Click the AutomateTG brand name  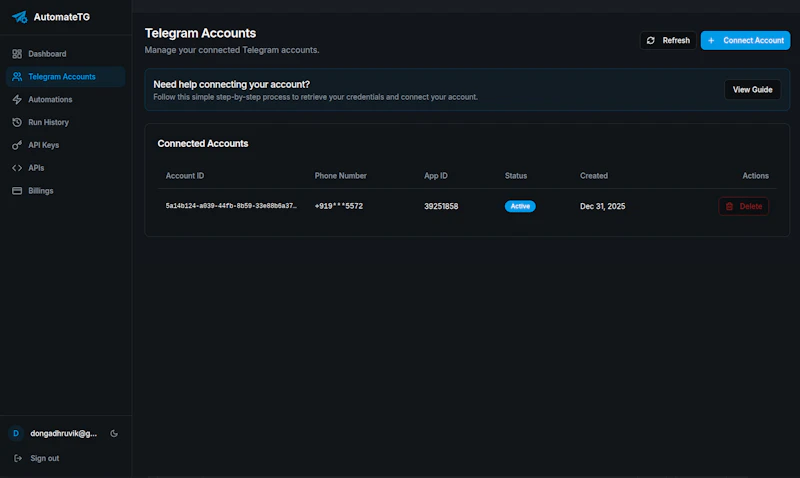(x=62, y=17)
